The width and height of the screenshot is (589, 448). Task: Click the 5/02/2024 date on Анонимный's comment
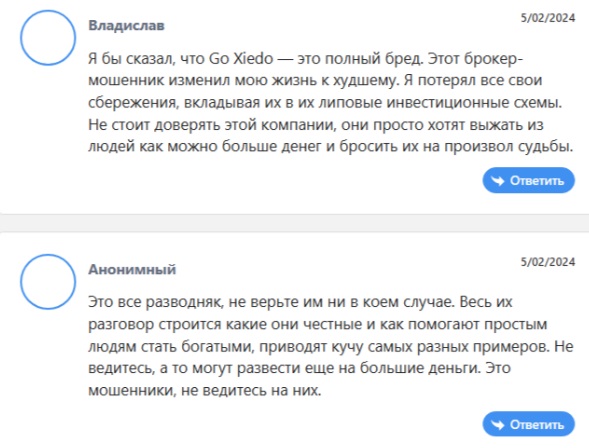548,262
